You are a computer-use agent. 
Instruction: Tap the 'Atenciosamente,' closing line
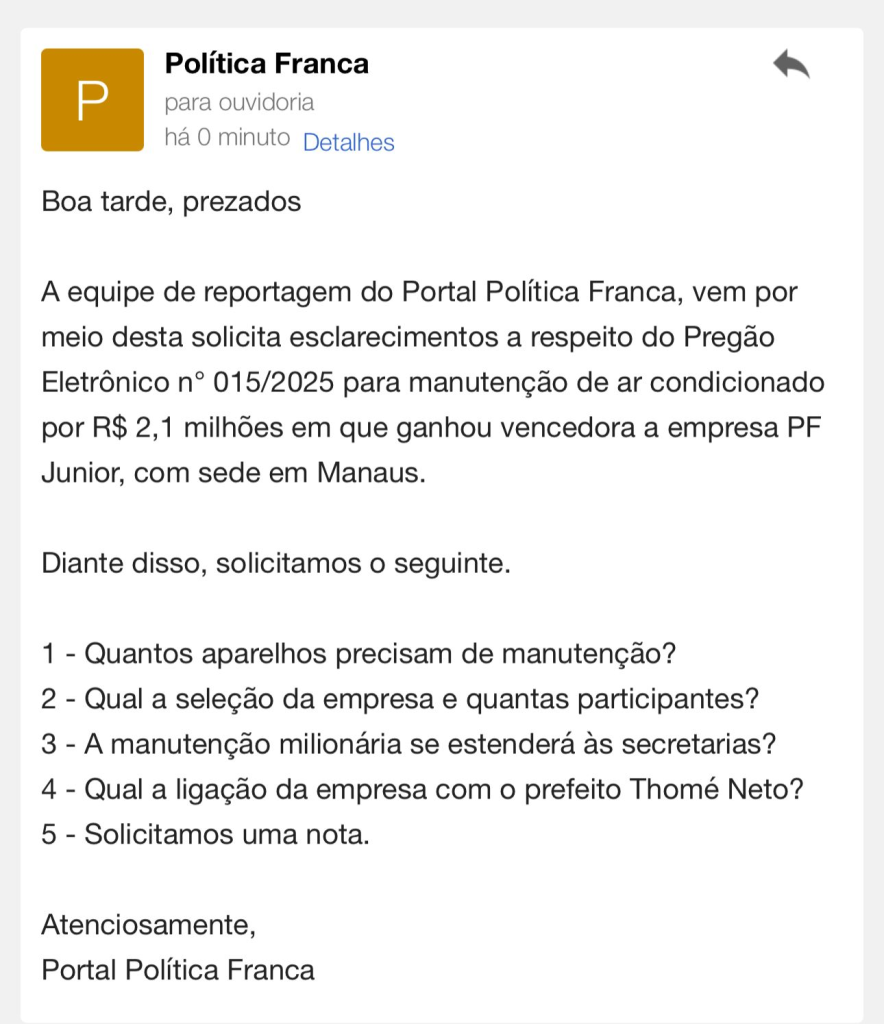click(x=148, y=925)
